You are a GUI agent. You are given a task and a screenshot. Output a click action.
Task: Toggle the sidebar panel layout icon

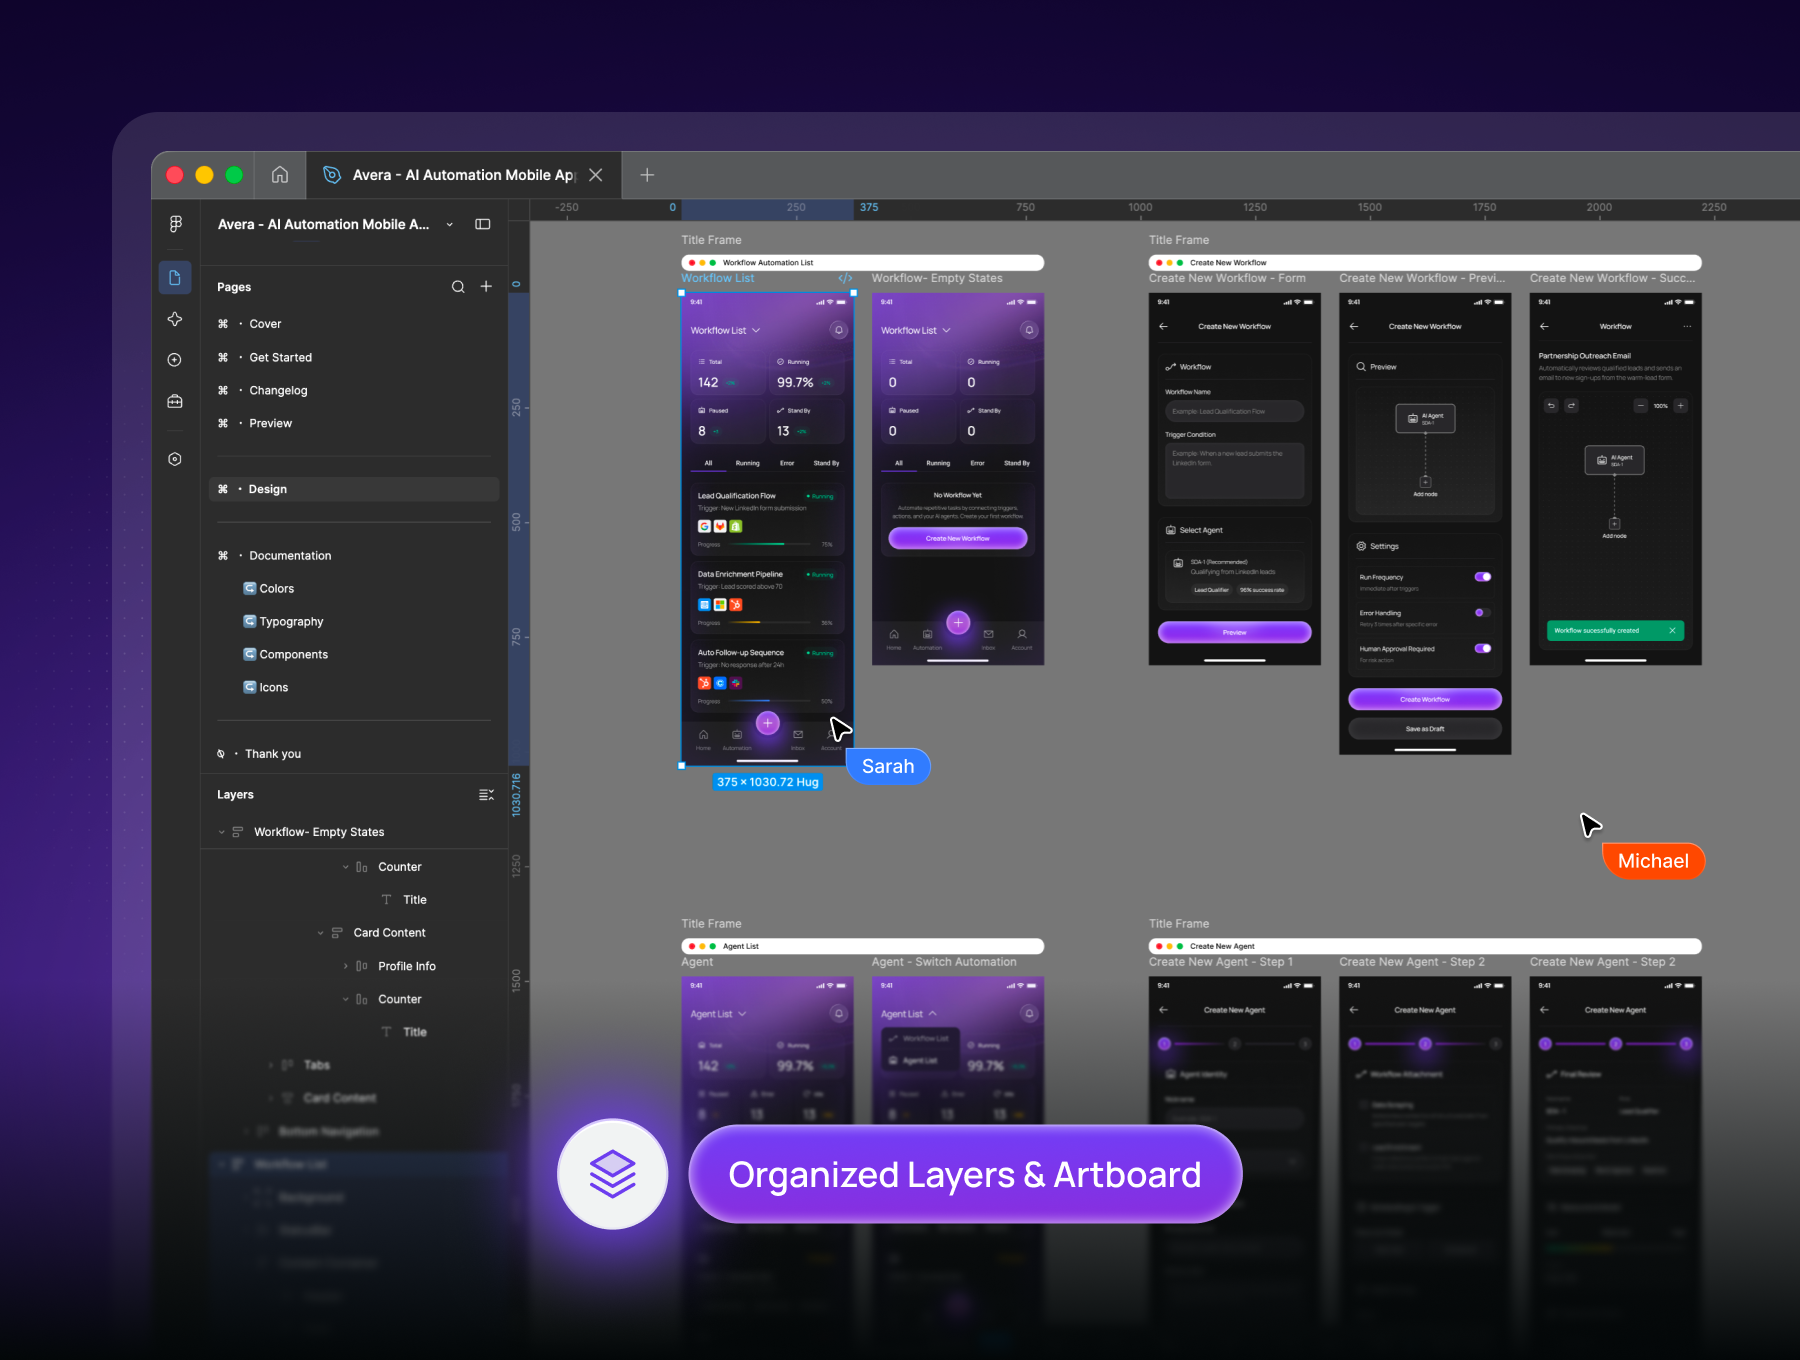point(483,224)
